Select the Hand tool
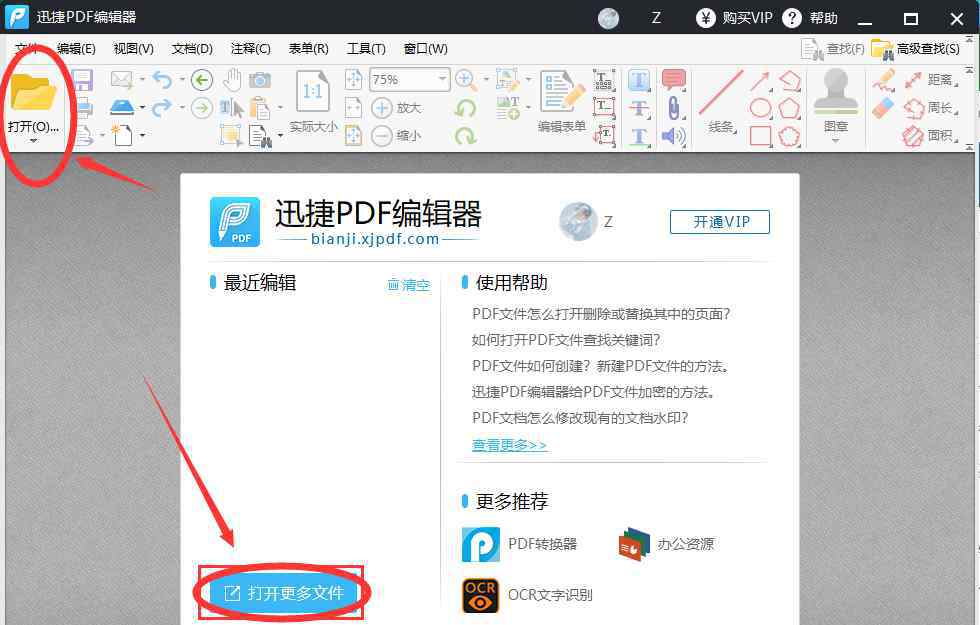 (x=232, y=80)
